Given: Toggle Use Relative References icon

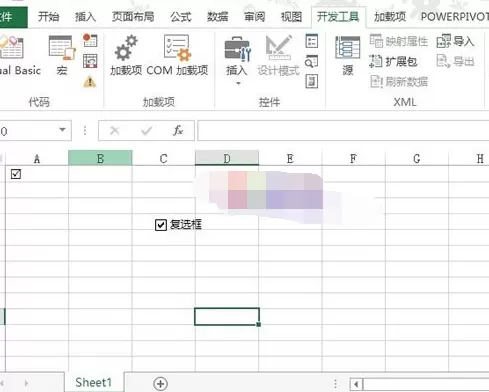Looking at the screenshot, I should click(x=90, y=61).
